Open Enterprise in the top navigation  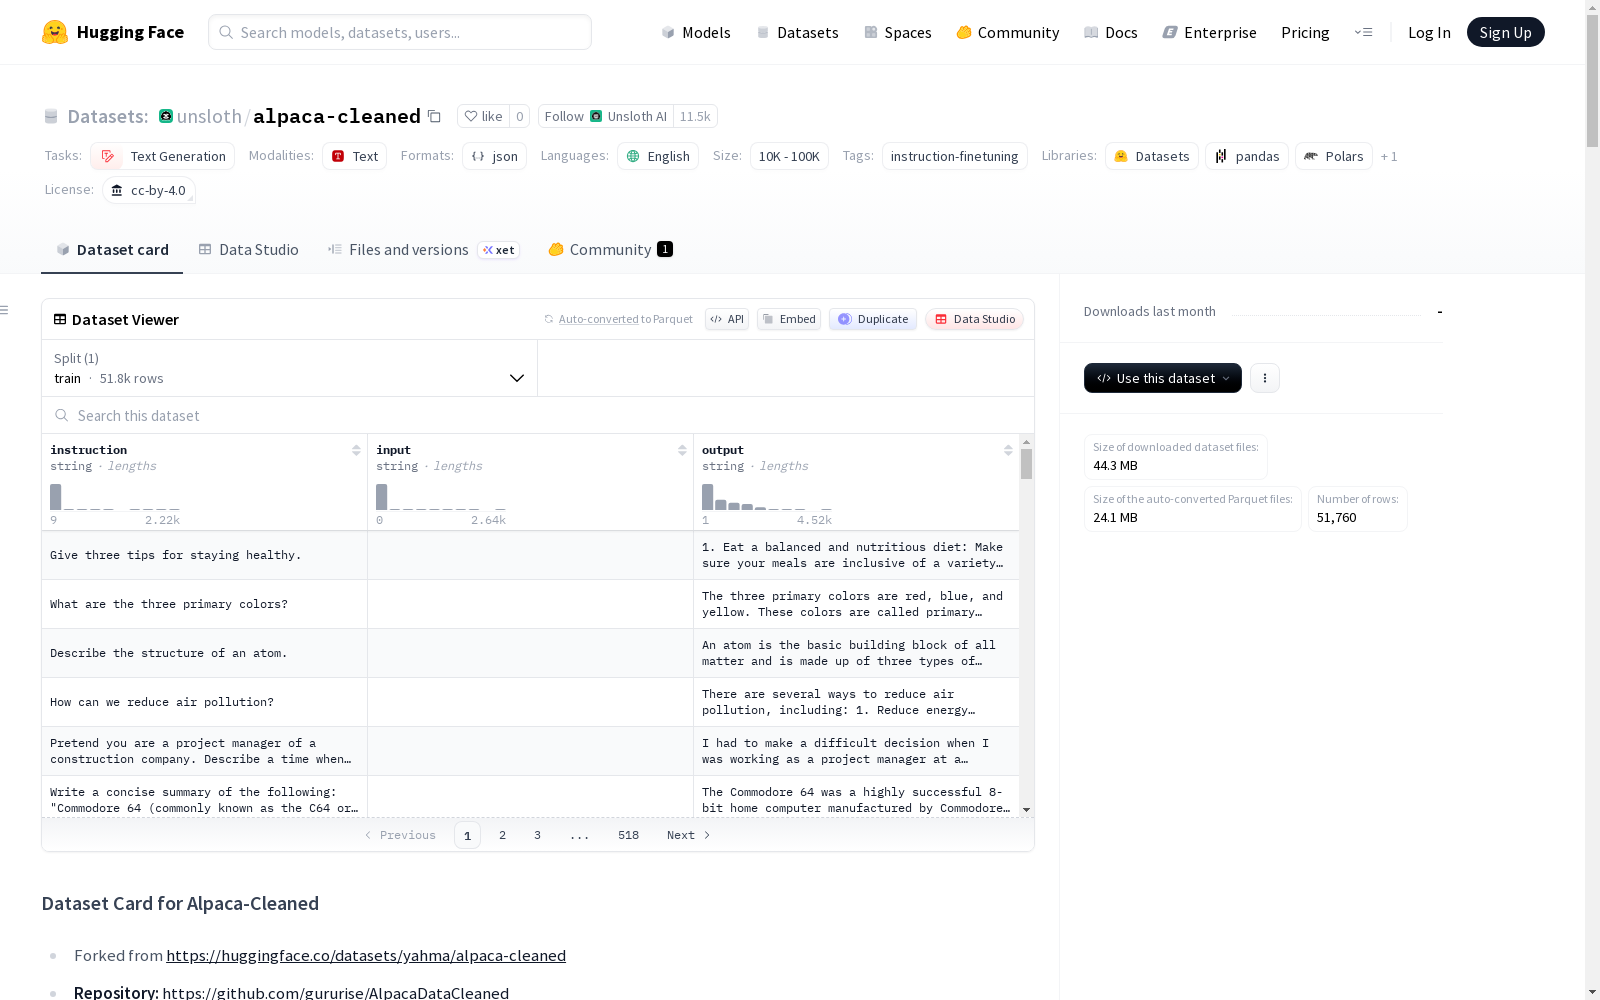(x=1209, y=32)
